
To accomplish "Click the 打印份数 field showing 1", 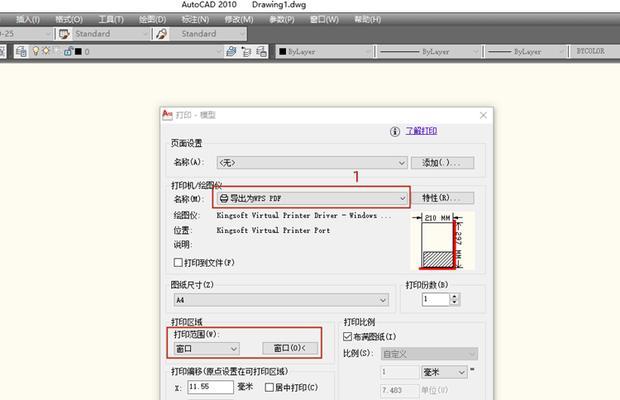I will (x=435, y=299).
